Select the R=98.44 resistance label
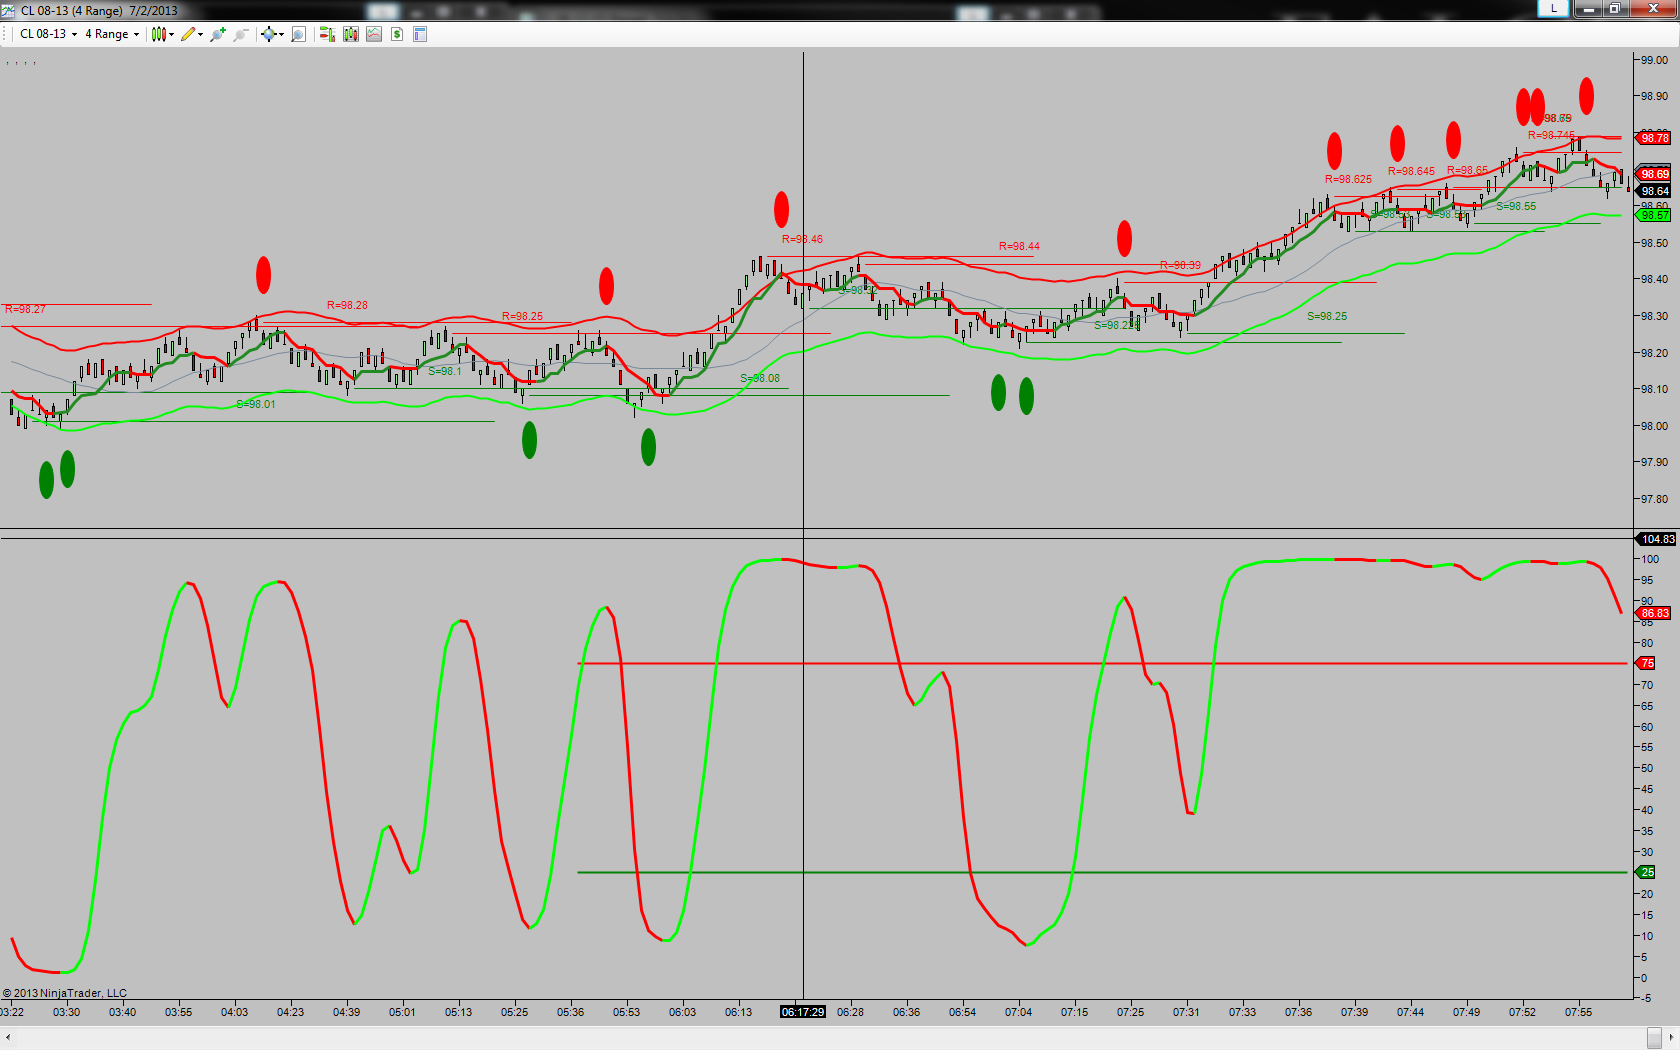 (x=1019, y=246)
